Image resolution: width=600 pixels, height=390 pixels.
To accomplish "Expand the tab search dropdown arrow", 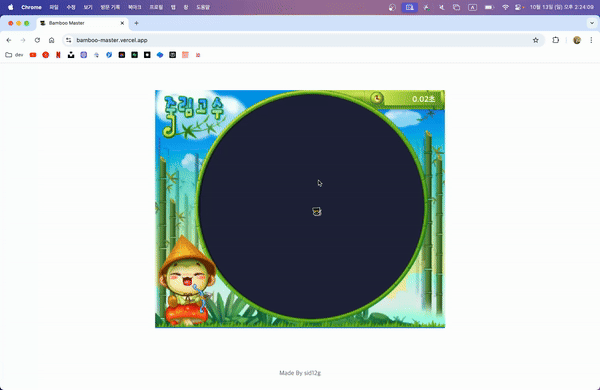I will coord(592,23).
